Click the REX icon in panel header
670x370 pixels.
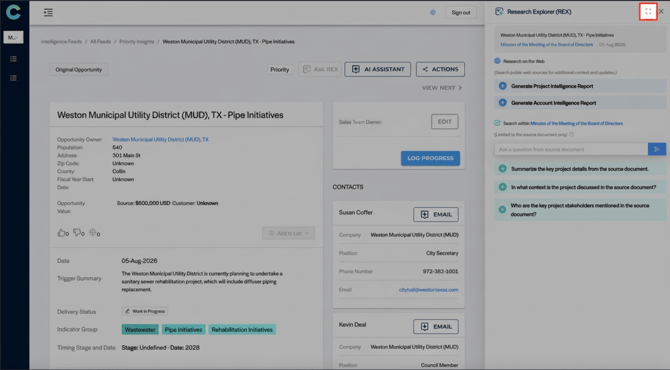pyautogui.click(x=499, y=12)
